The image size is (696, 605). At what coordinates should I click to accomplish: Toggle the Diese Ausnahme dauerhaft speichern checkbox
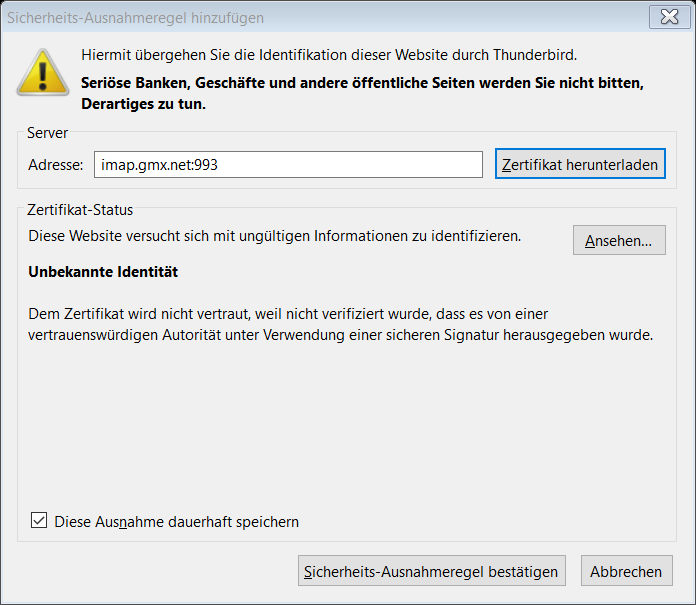tap(39, 520)
